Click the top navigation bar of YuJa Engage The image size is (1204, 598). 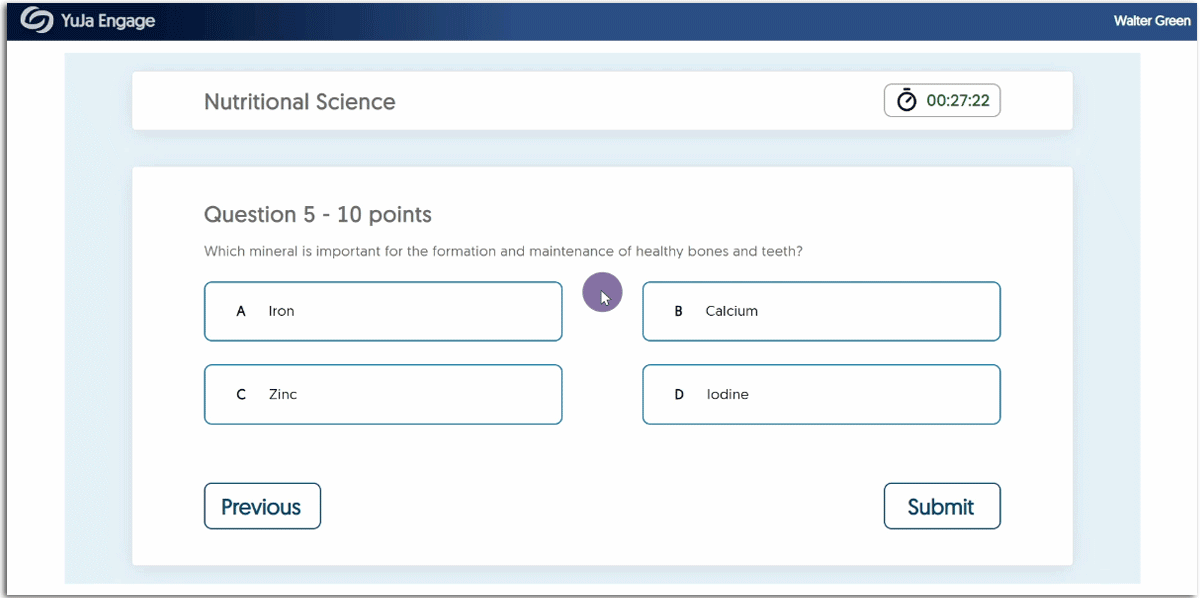pos(602,20)
